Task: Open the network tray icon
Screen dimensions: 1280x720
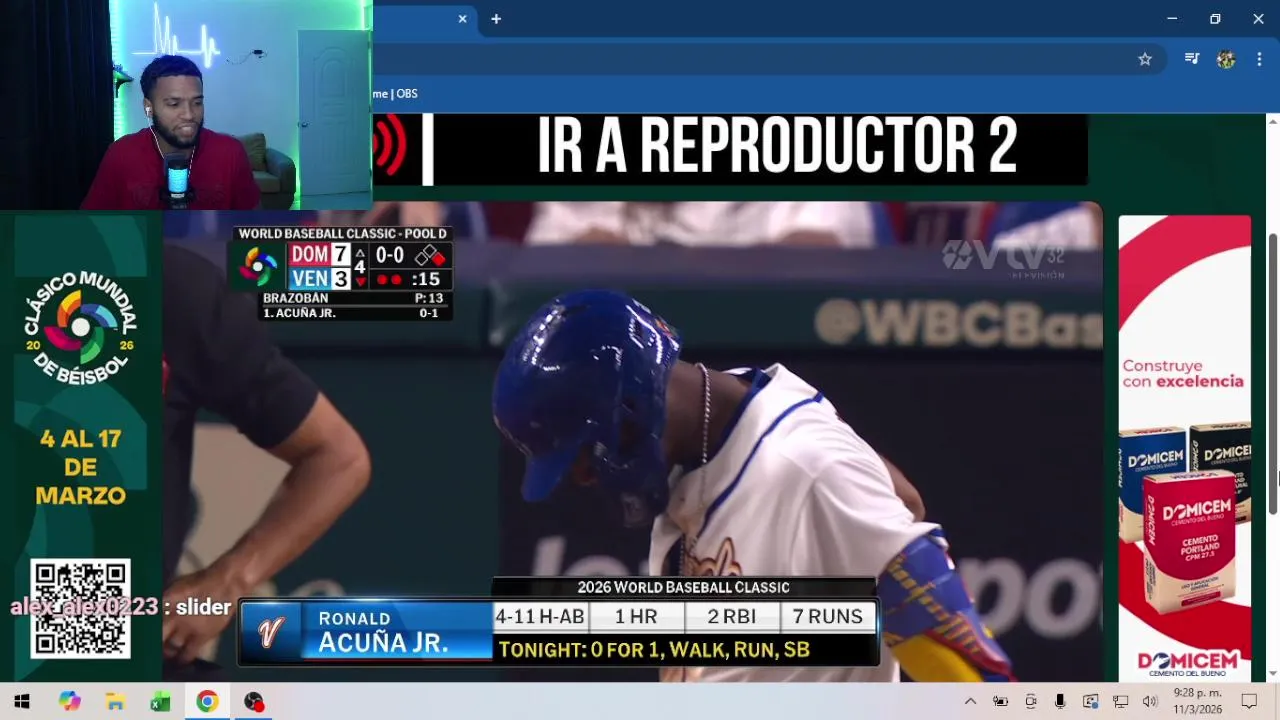Action: 1120,701
